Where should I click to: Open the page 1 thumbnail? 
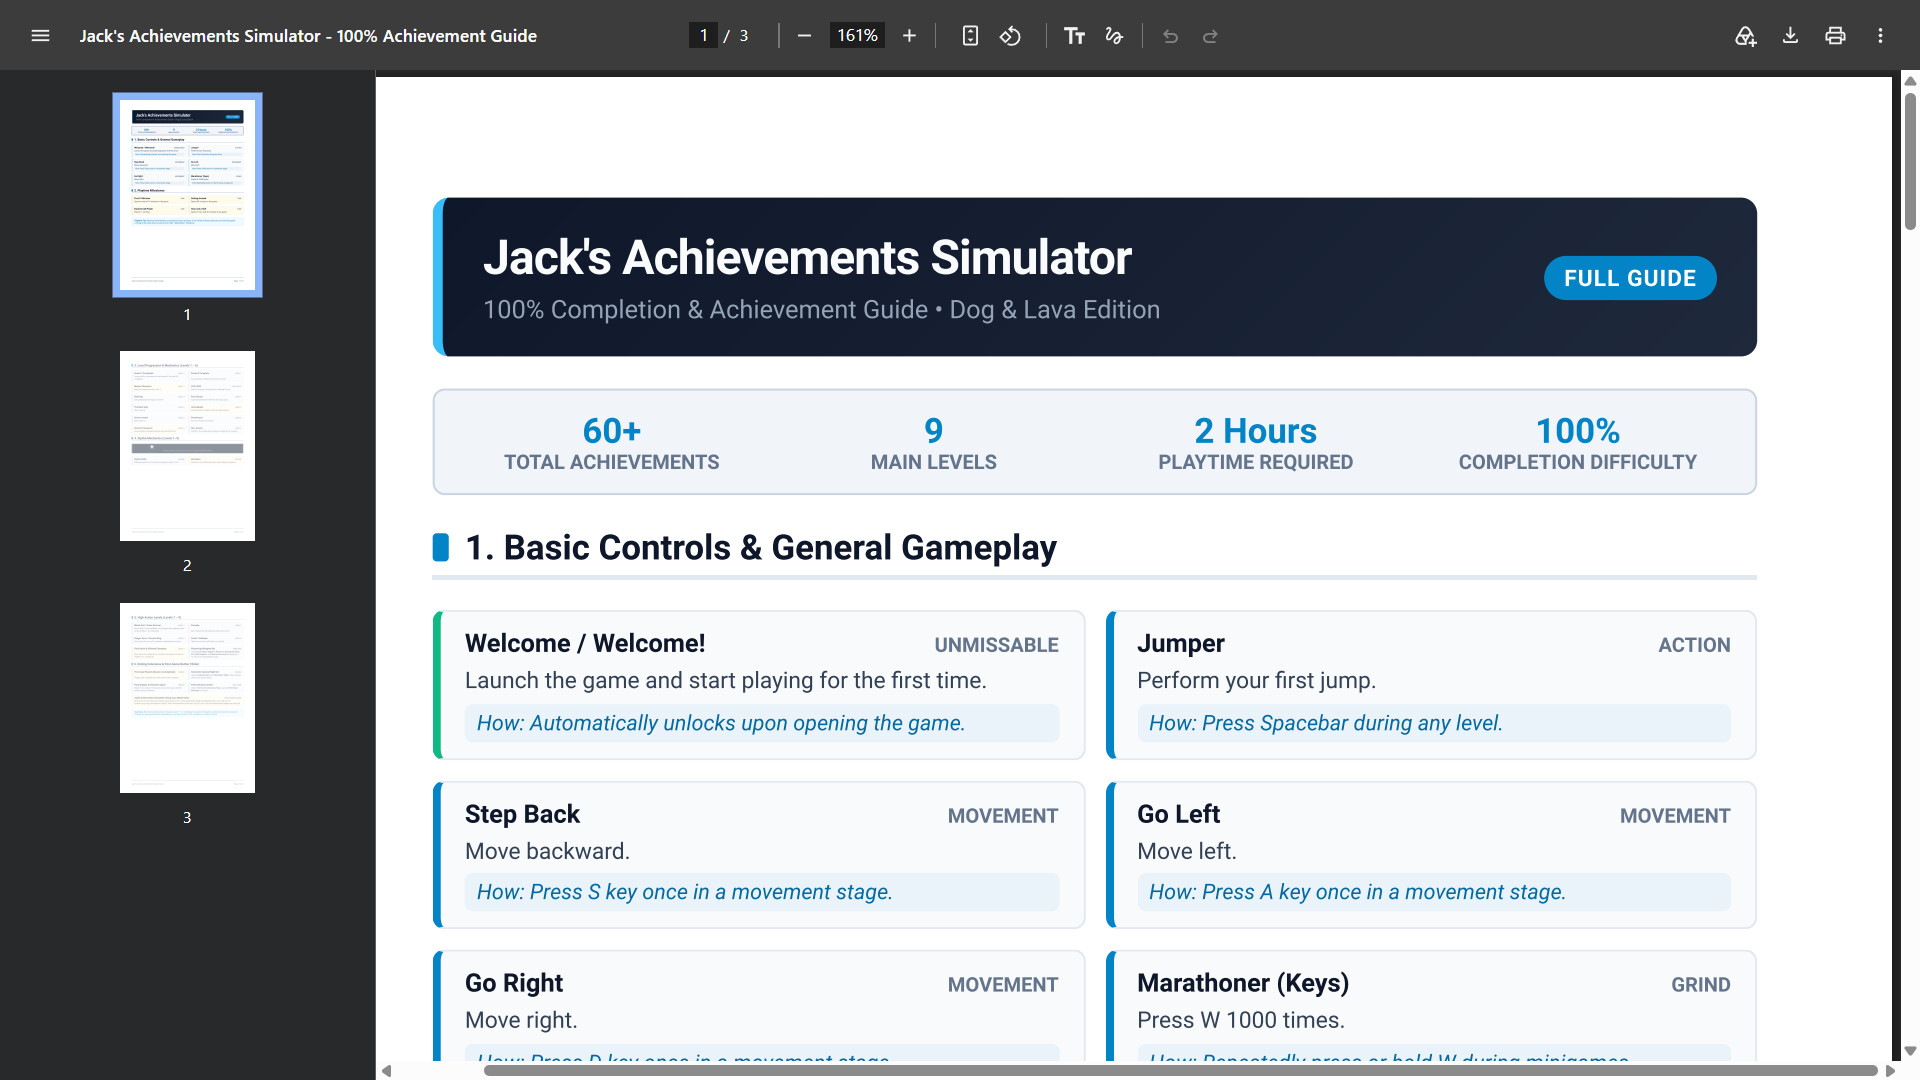tap(187, 195)
